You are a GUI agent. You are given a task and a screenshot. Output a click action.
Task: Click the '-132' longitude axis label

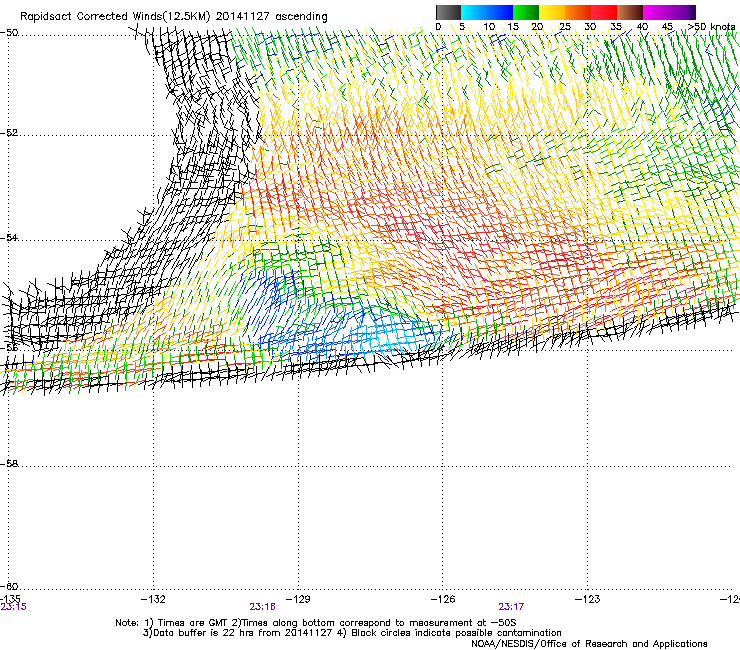tap(153, 599)
